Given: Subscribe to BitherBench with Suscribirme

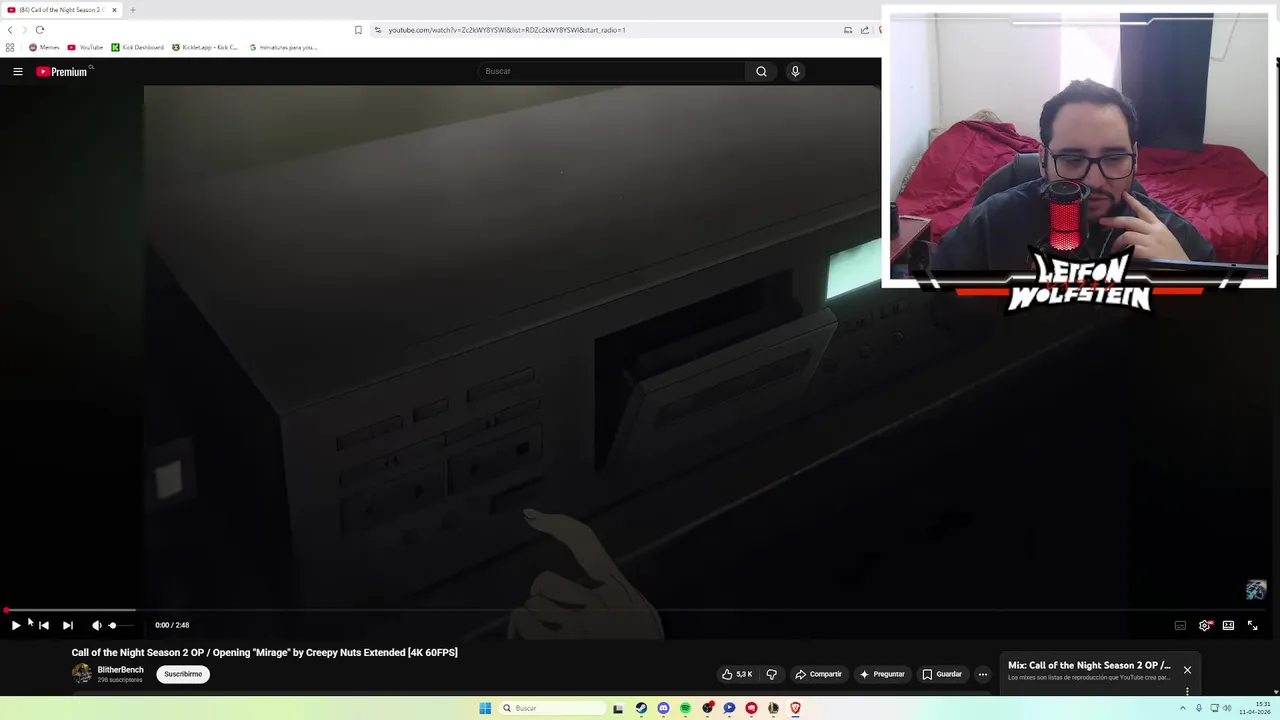Looking at the screenshot, I should tap(183, 674).
